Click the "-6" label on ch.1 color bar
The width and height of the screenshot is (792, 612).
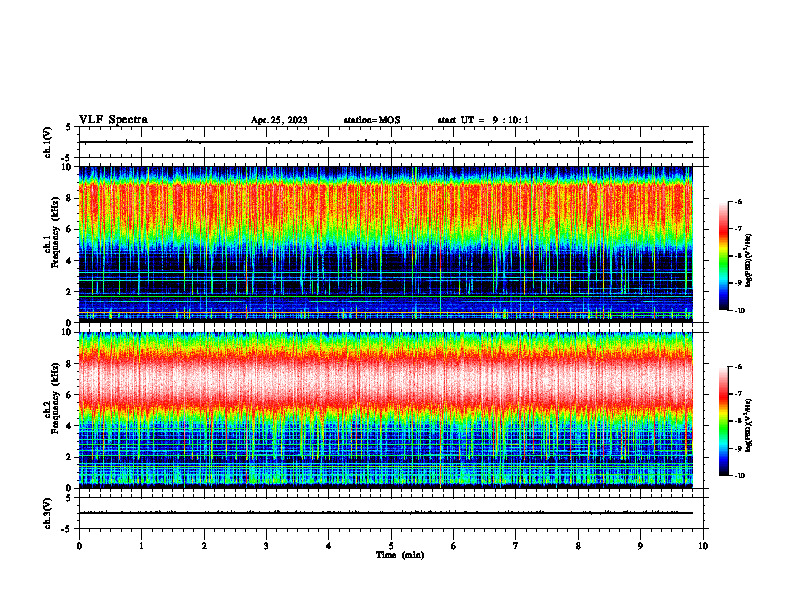point(738,202)
